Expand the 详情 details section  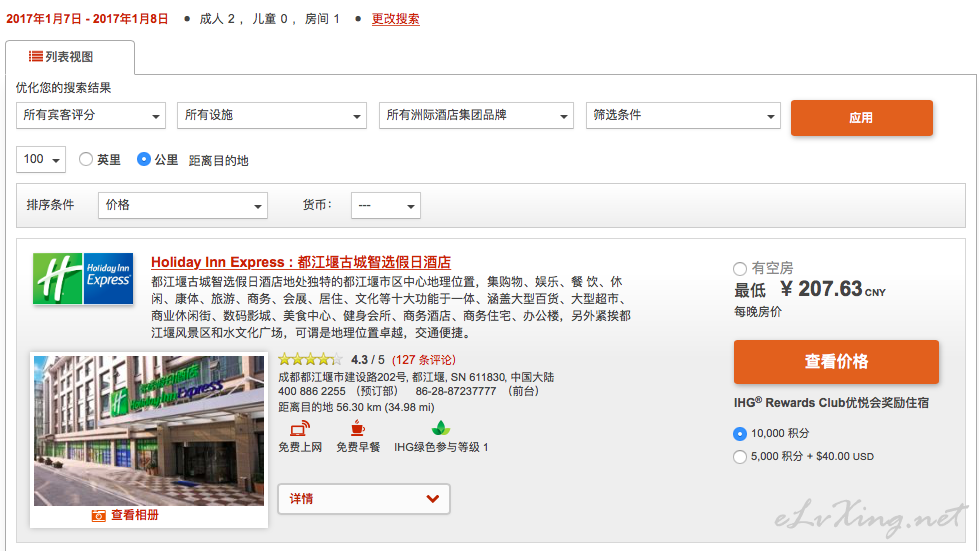pyautogui.click(x=364, y=499)
